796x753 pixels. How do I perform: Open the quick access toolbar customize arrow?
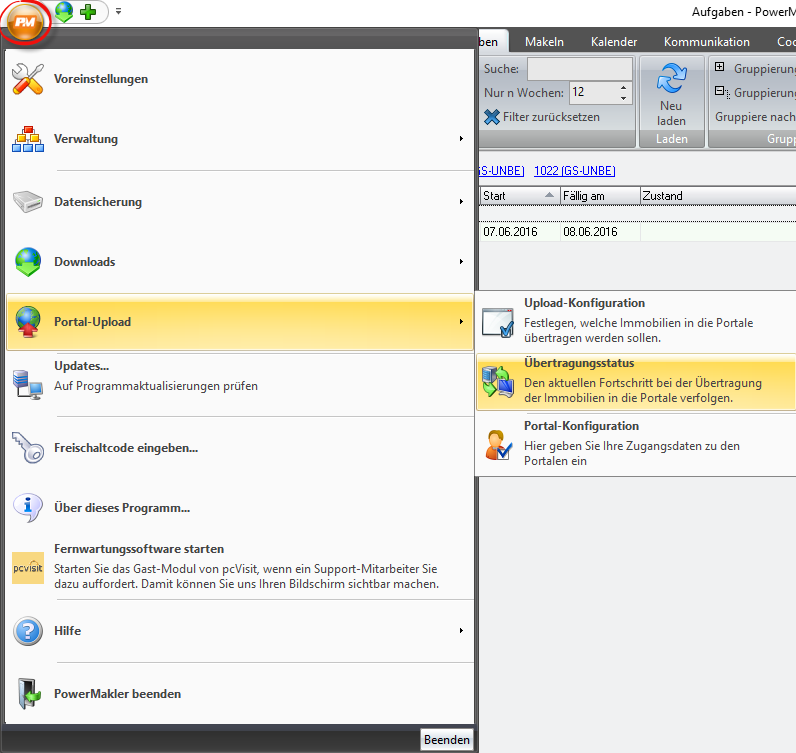tap(118, 11)
